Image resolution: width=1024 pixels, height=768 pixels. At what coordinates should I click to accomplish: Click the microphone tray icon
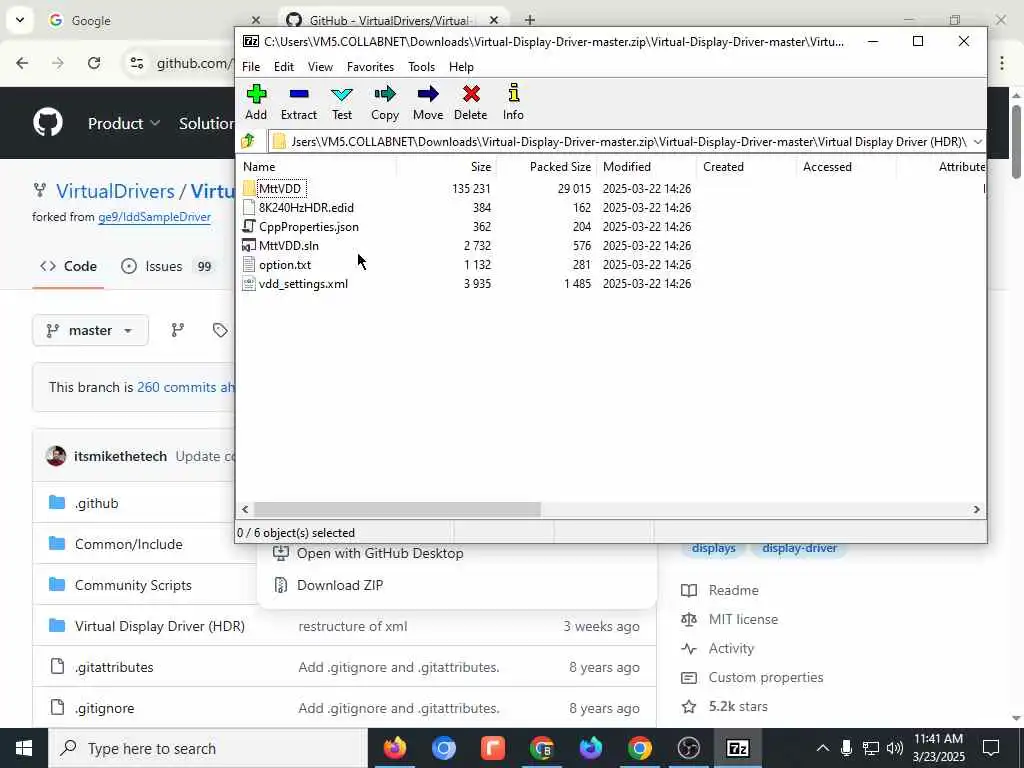pos(846,748)
